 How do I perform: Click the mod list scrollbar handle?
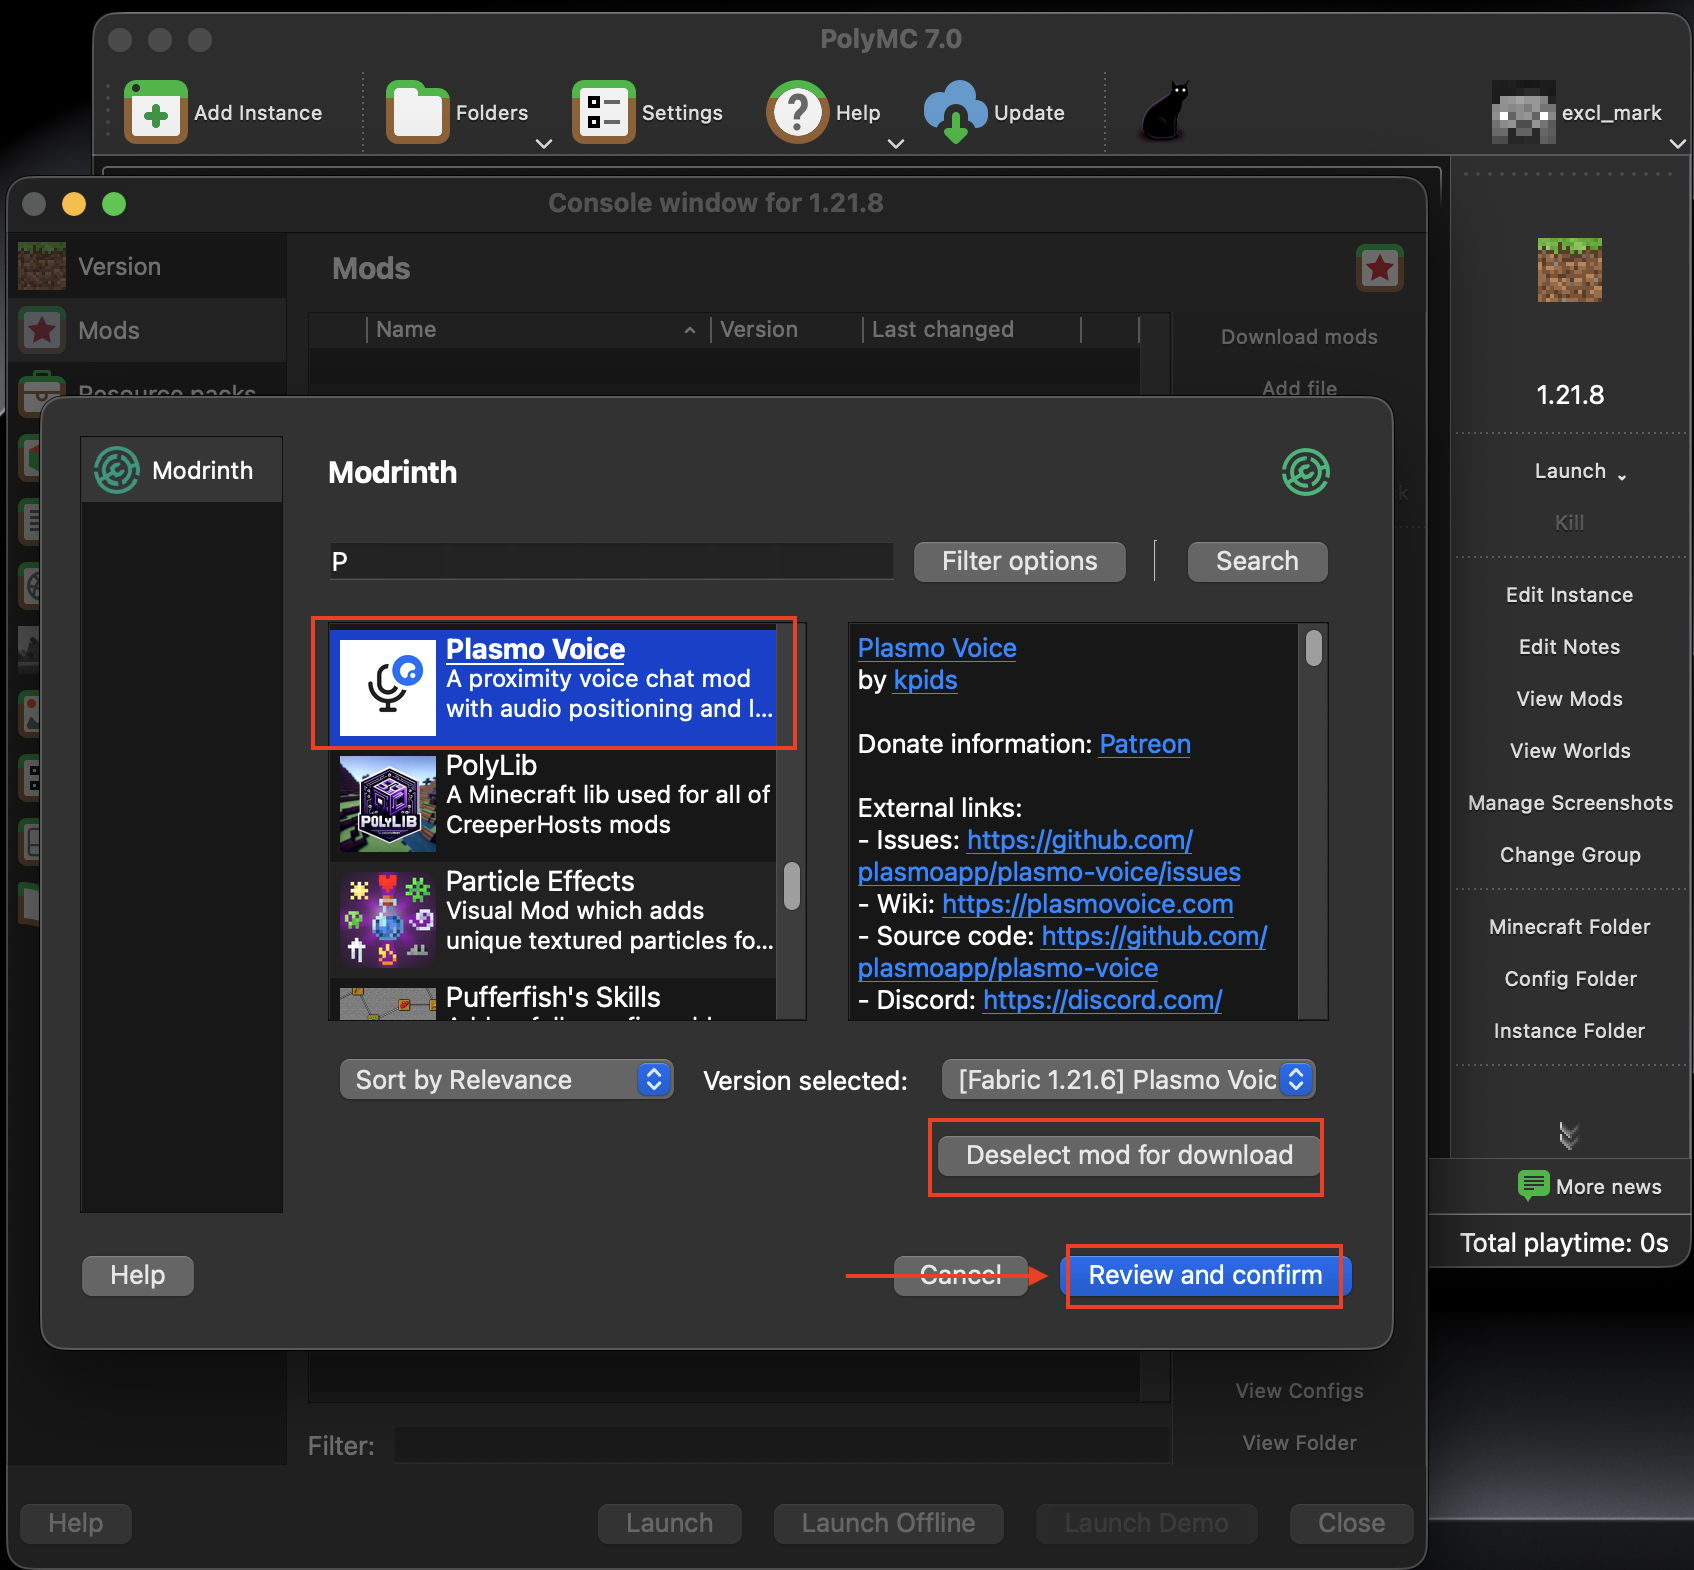click(x=792, y=886)
